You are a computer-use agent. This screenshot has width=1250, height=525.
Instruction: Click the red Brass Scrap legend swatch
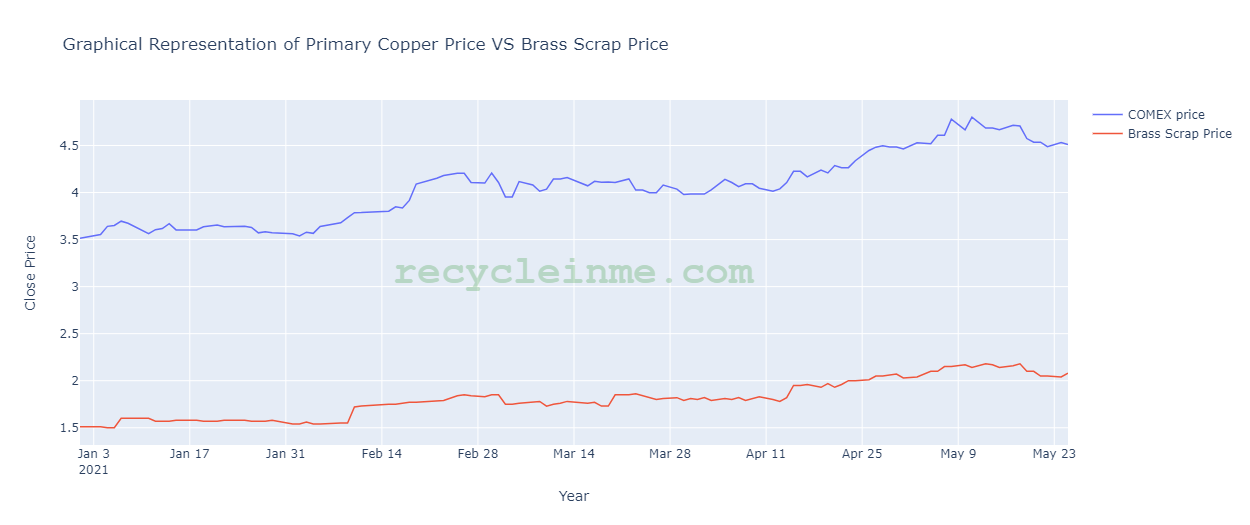(x=1107, y=134)
